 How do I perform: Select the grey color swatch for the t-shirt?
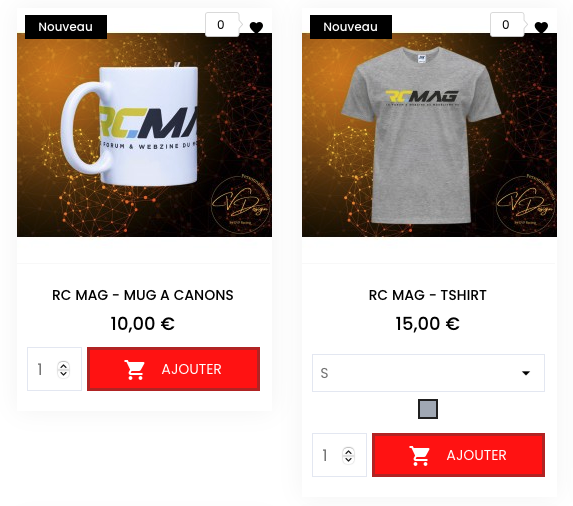(428, 409)
